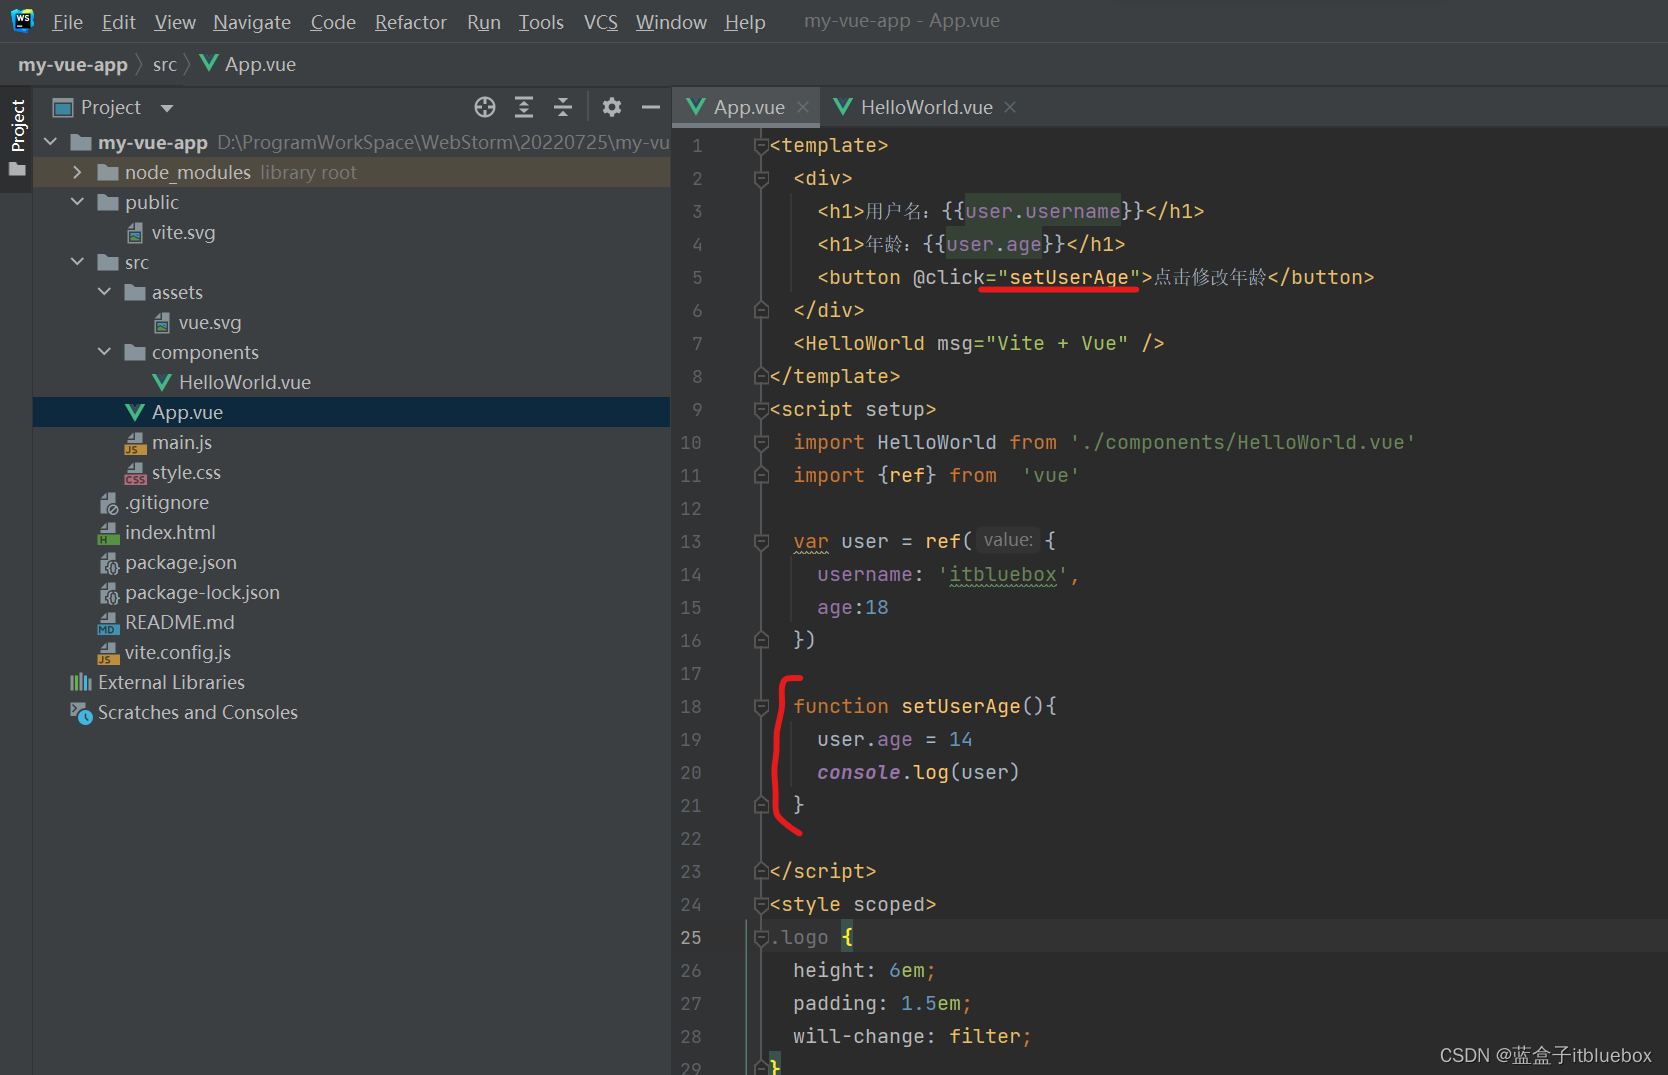The width and height of the screenshot is (1668, 1075).
Task: Fold the setUserAge function at line 18
Action: tap(761, 707)
